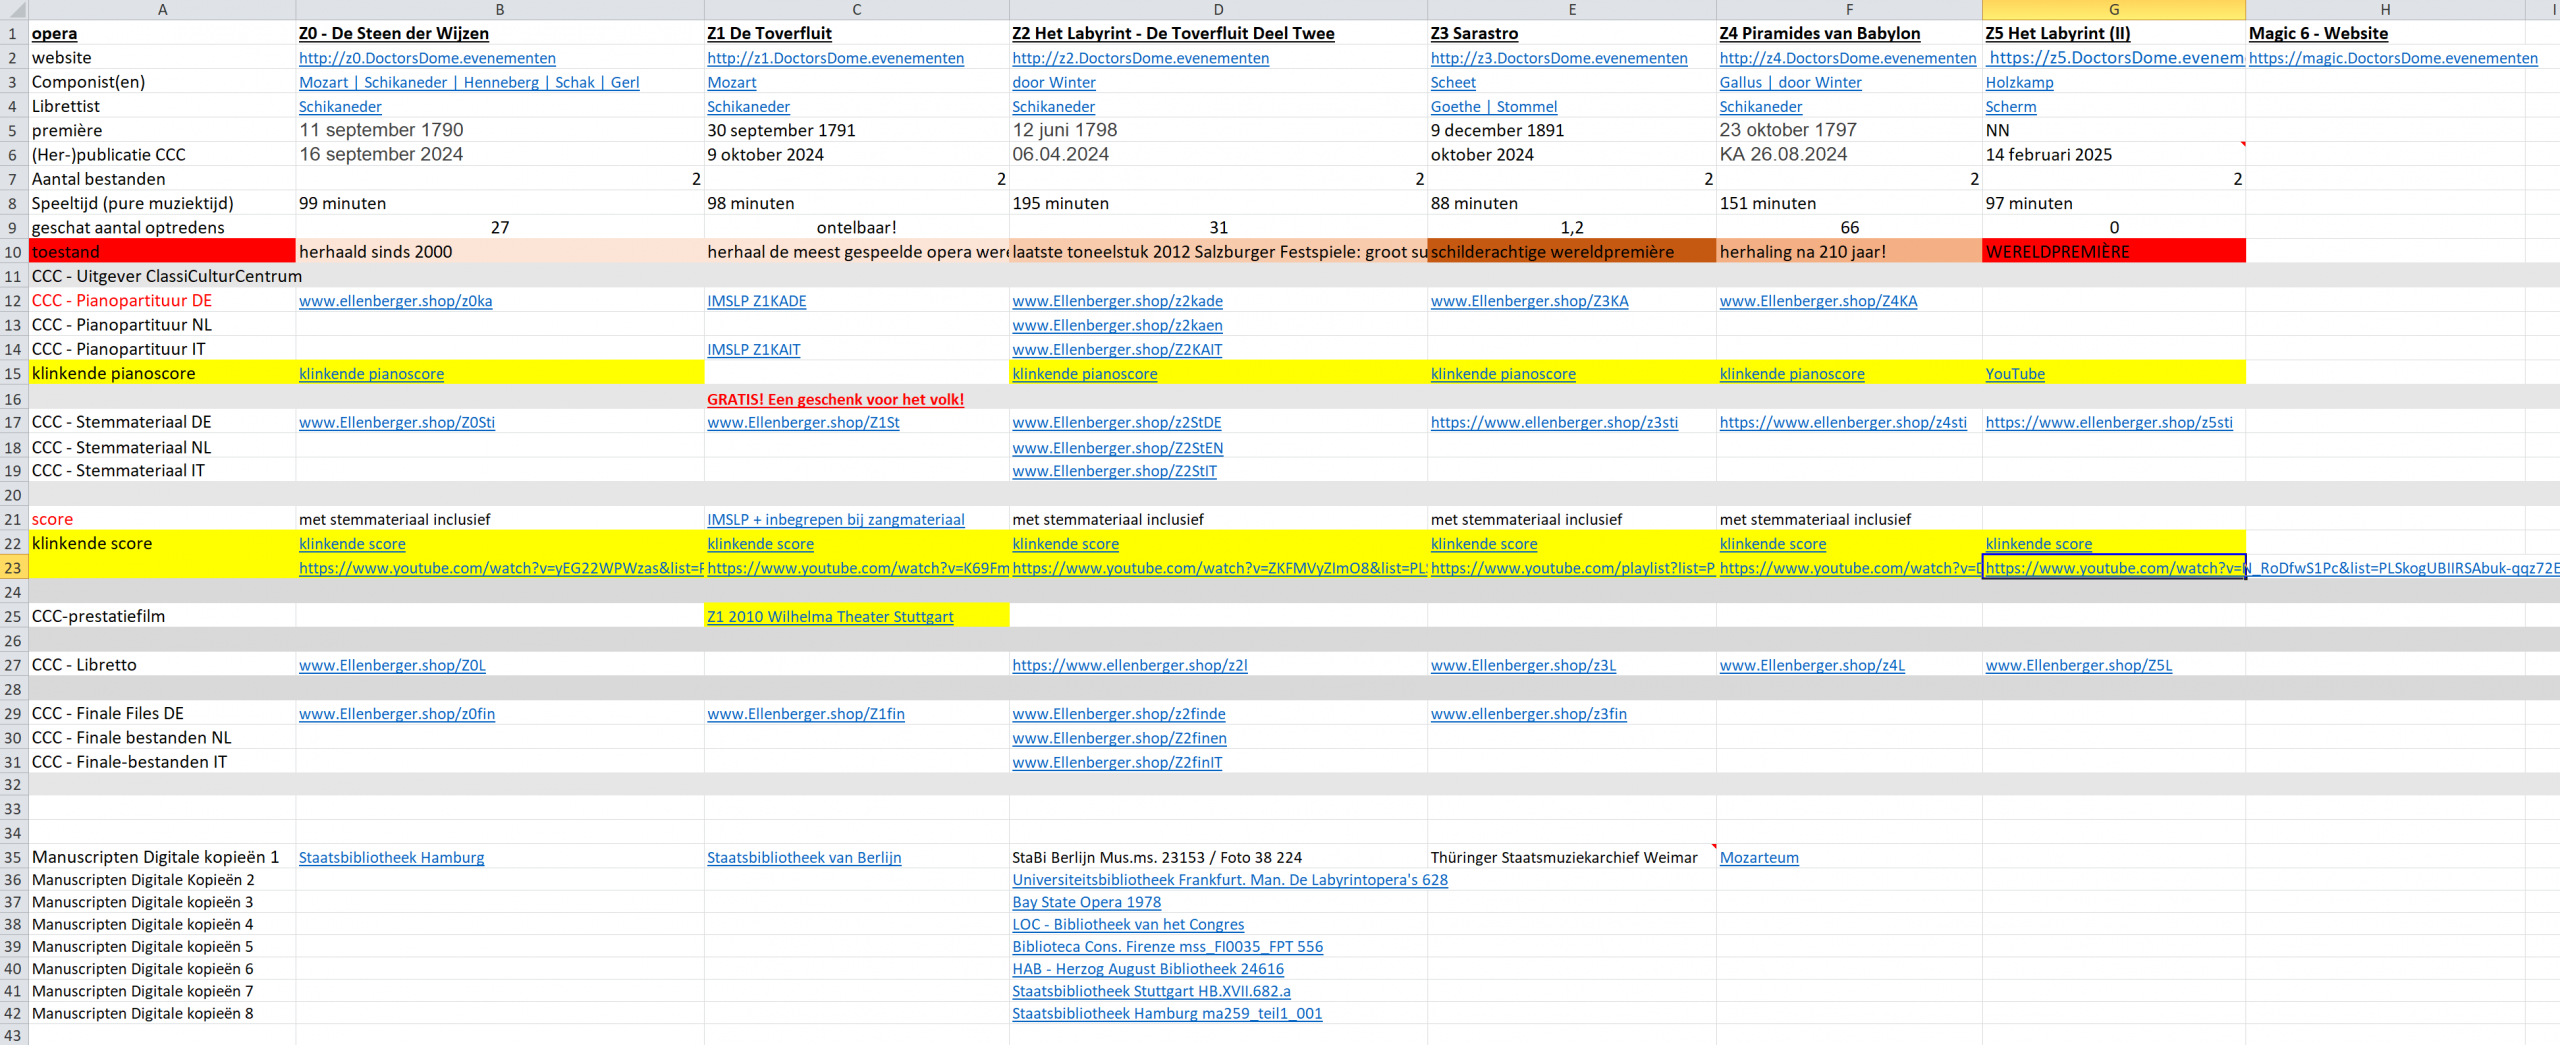This screenshot has width=2560, height=1045.
Task: Select column D header
Action: [x=1217, y=9]
